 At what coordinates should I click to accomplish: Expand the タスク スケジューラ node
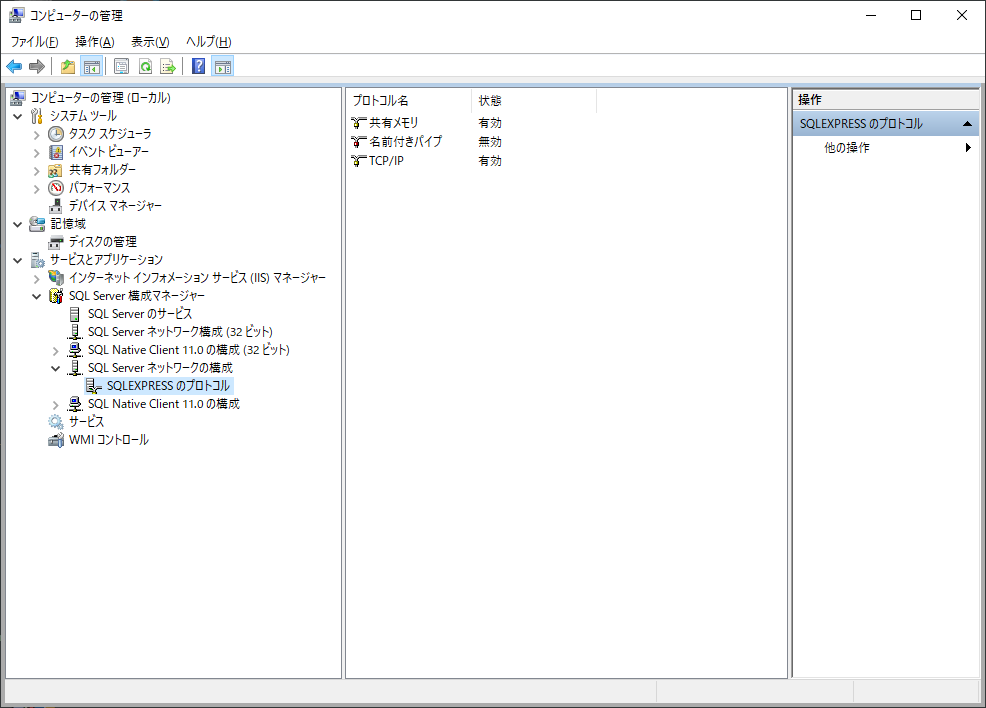[36, 135]
